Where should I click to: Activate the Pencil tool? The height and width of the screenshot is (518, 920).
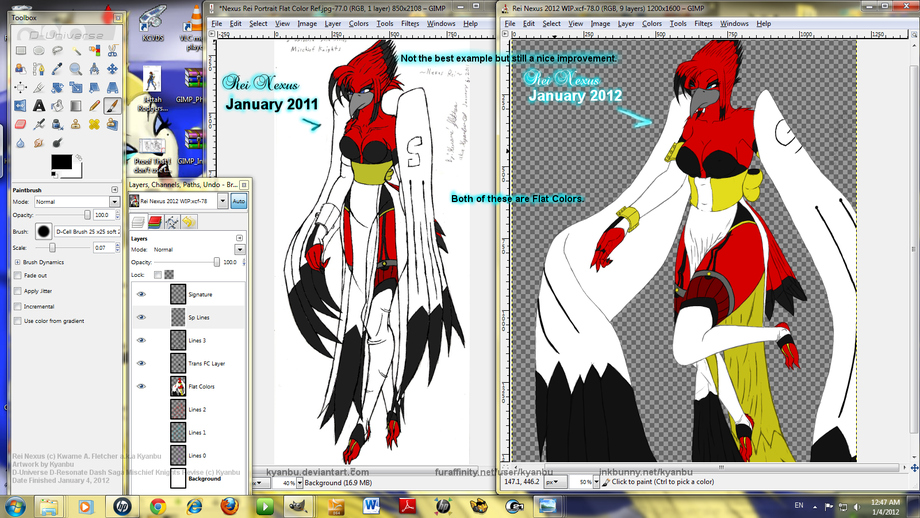point(94,105)
